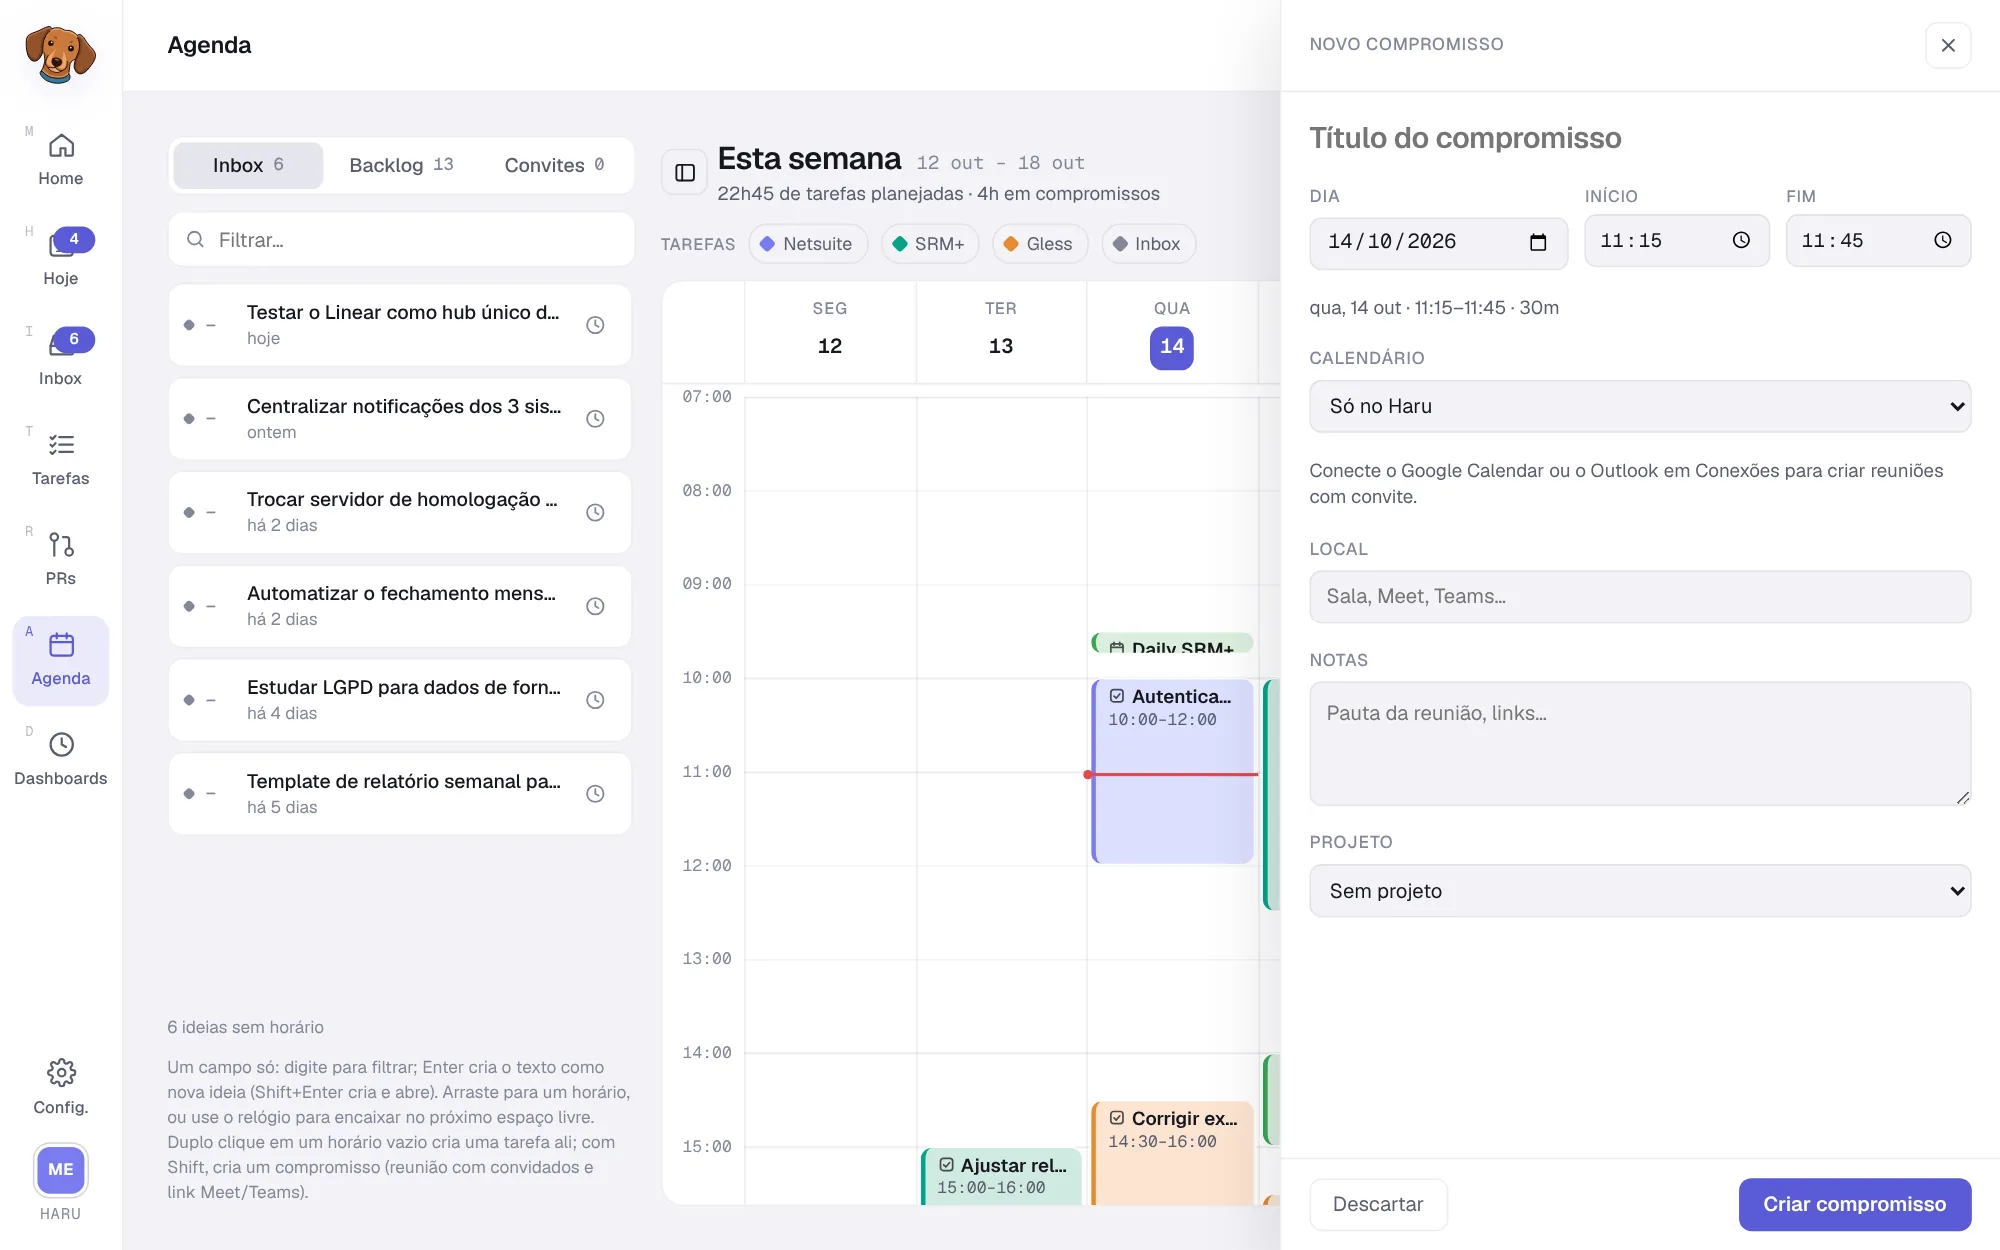Schedule 'Centralizar notificações' with clock icon
Screen dimensions: 2000x1250
click(x=595, y=419)
